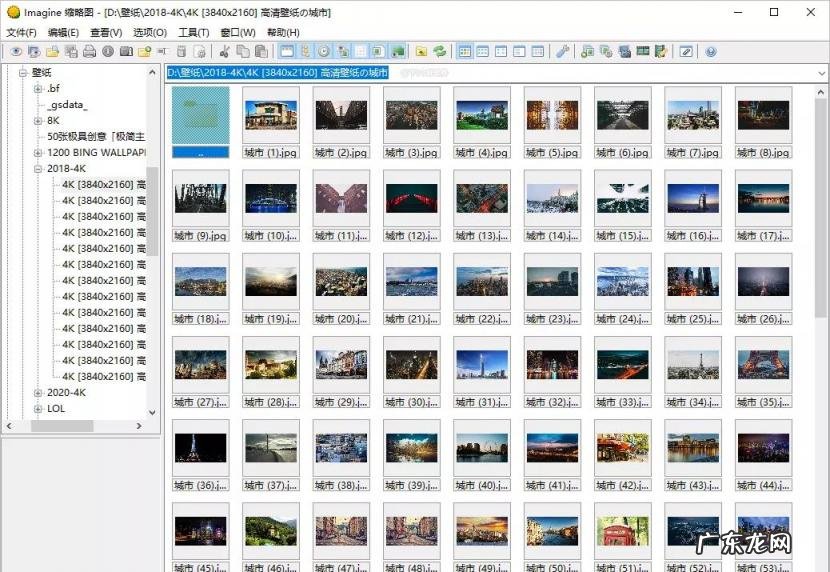Open settings with the wrench icon
The width and height of the screenshot is (830, 572).
point(562,51)
